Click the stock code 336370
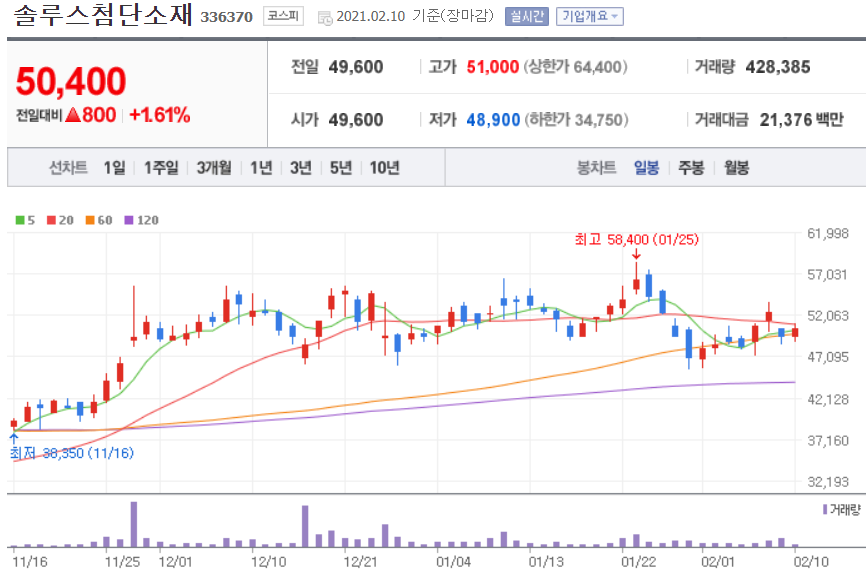 [x=226, y=17]
